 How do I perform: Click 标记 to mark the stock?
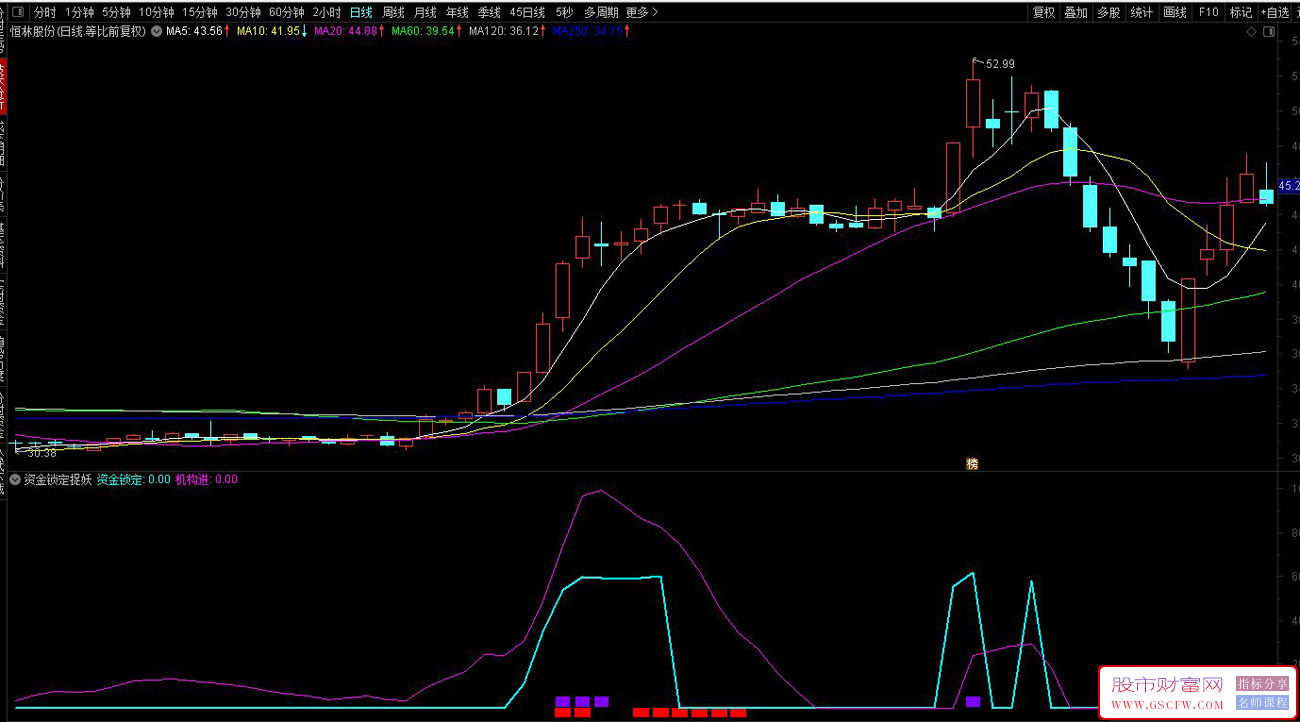pyautogui.click(x=1240, y=13)
